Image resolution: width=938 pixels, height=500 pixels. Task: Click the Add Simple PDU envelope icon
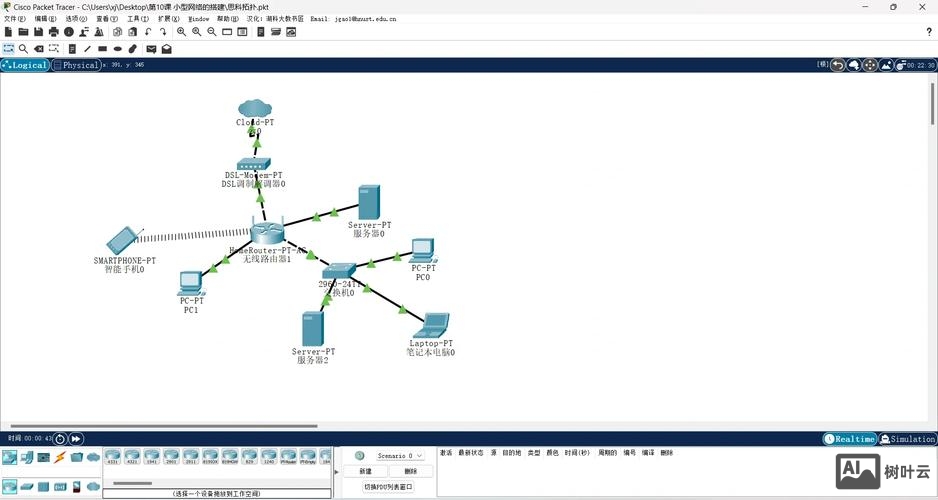[x=151, y=48]
